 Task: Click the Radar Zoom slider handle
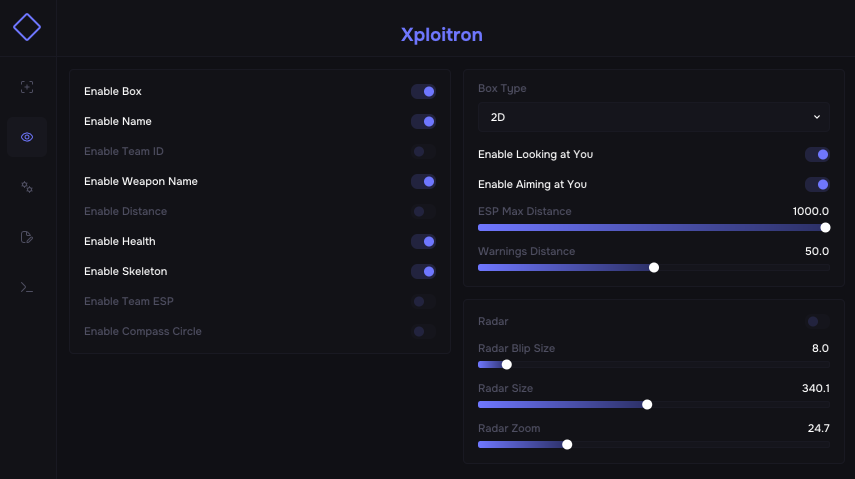click(x=567, y=445)
